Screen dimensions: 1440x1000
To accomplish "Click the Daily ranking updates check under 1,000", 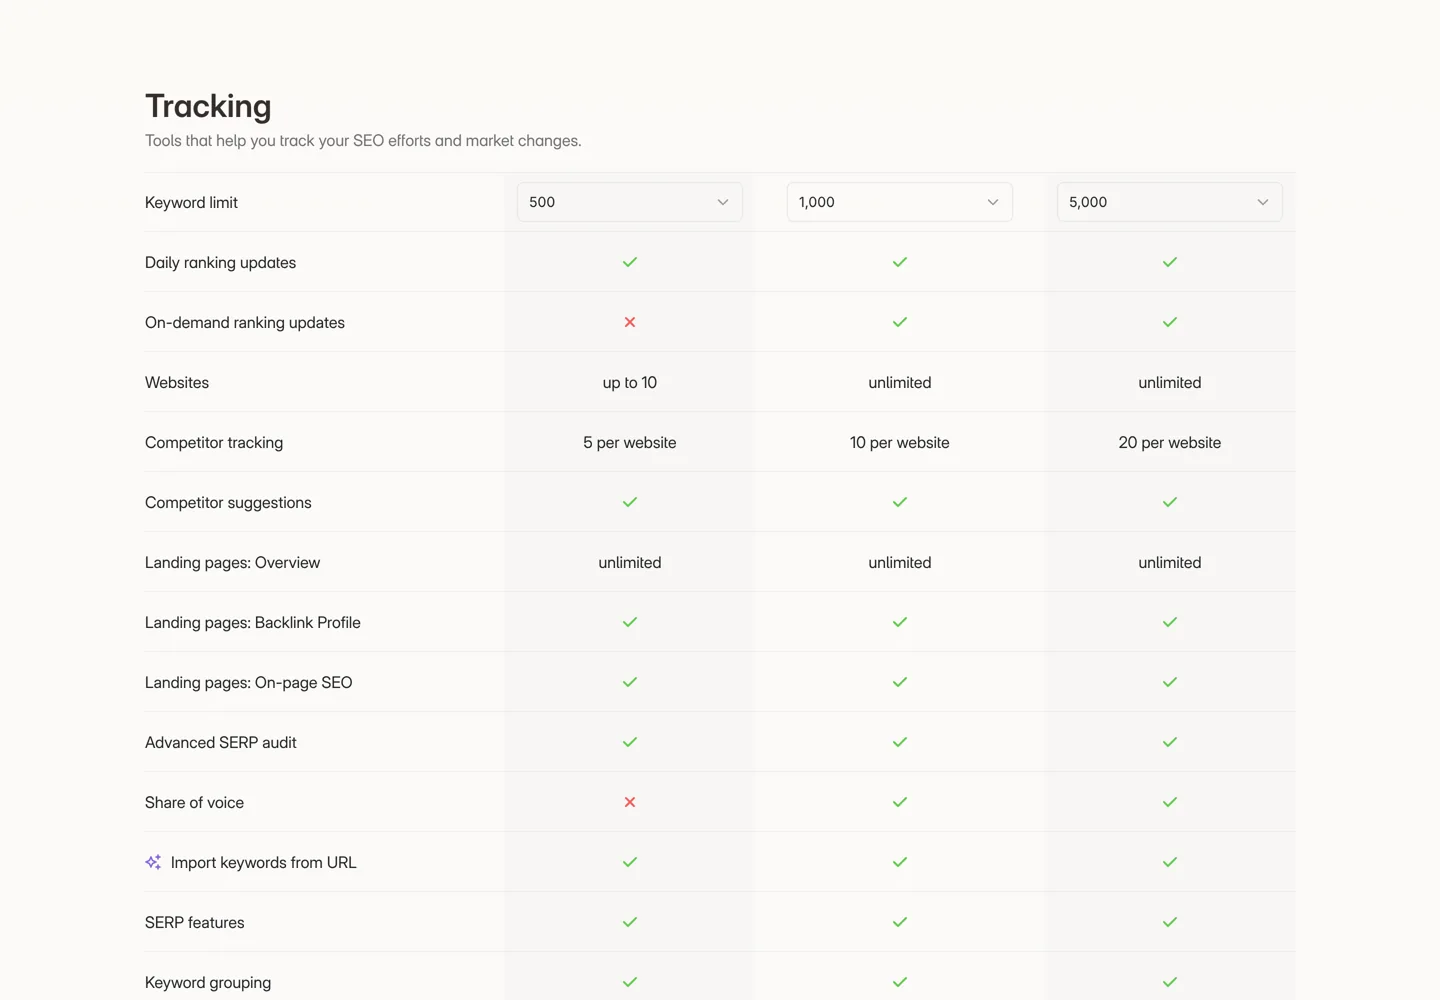I will pyautogui.click(x=900, y=262).
